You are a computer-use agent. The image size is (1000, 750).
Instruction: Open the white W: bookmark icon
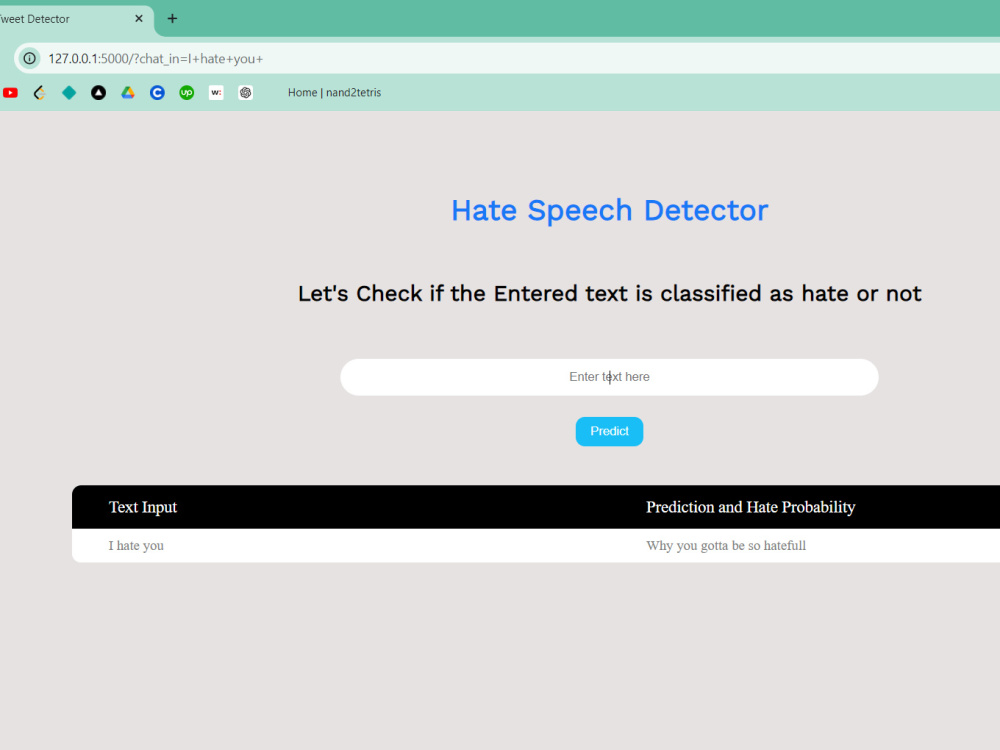click(x=216, y=92)
